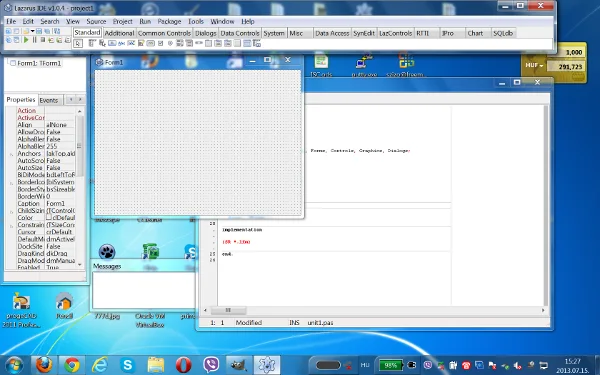The height and width of the screenshot is (375, 600).
Task: Switch to the Events tab in Object Inspector
Action: coord(49,100)
